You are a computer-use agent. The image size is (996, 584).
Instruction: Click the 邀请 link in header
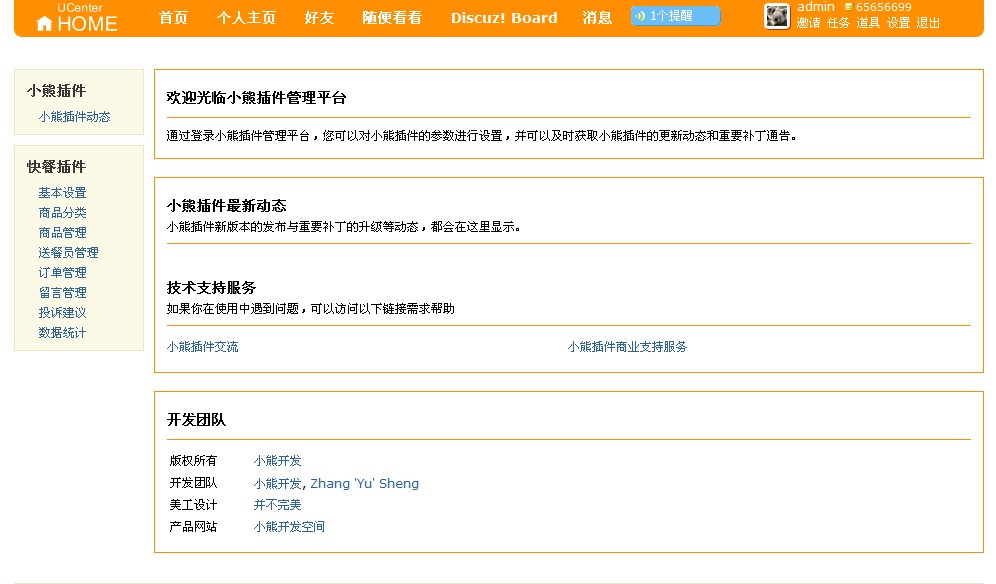[809, 23]
